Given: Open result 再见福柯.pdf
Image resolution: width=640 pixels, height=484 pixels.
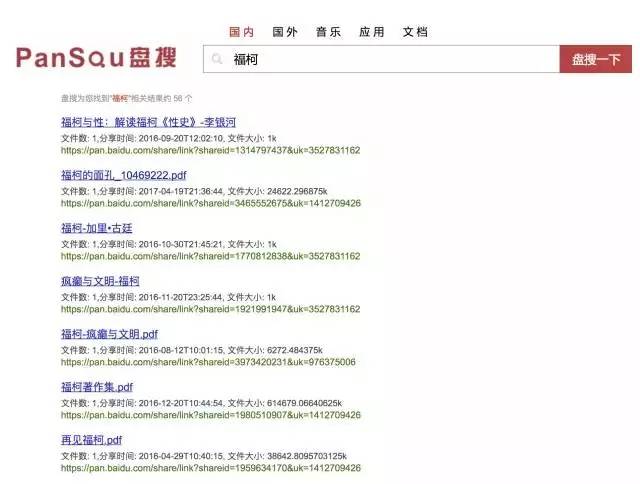Looking at the screenshot, I should pos(91,440).
